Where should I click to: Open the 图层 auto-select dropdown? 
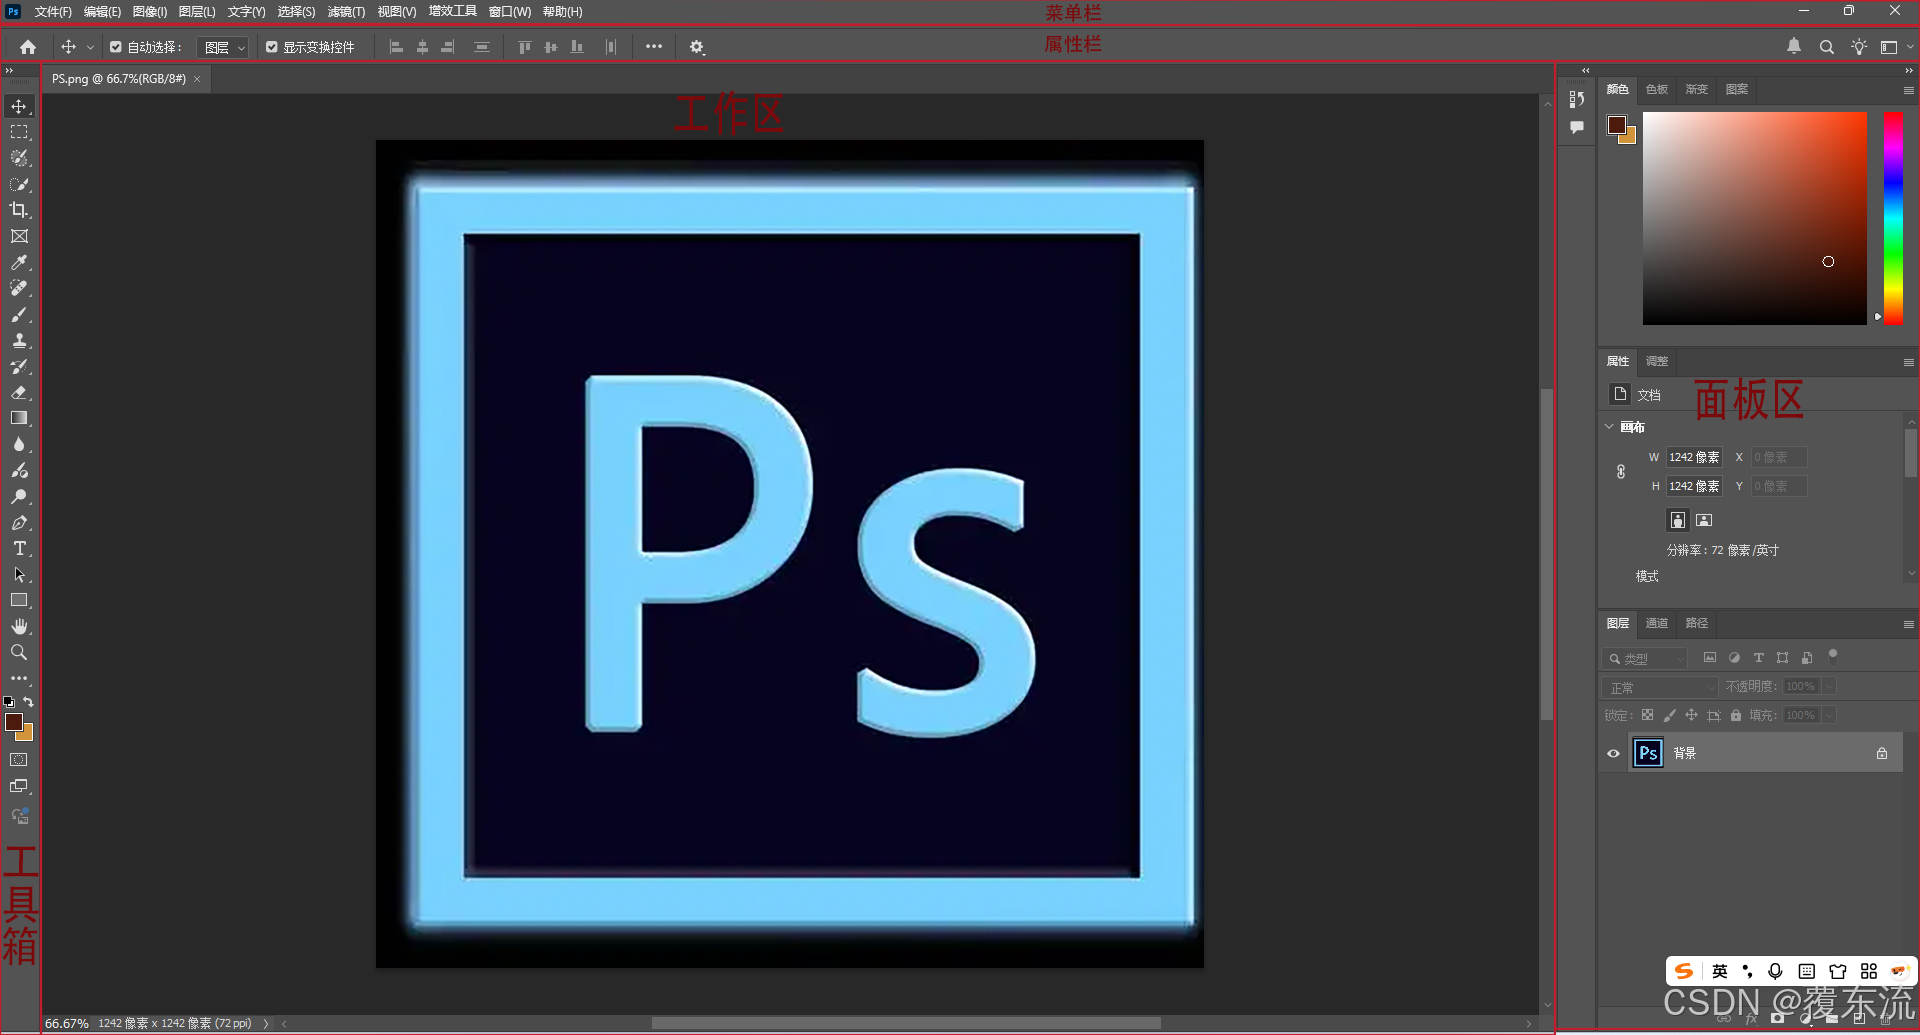pyautogui.click(x=222, y=47)
